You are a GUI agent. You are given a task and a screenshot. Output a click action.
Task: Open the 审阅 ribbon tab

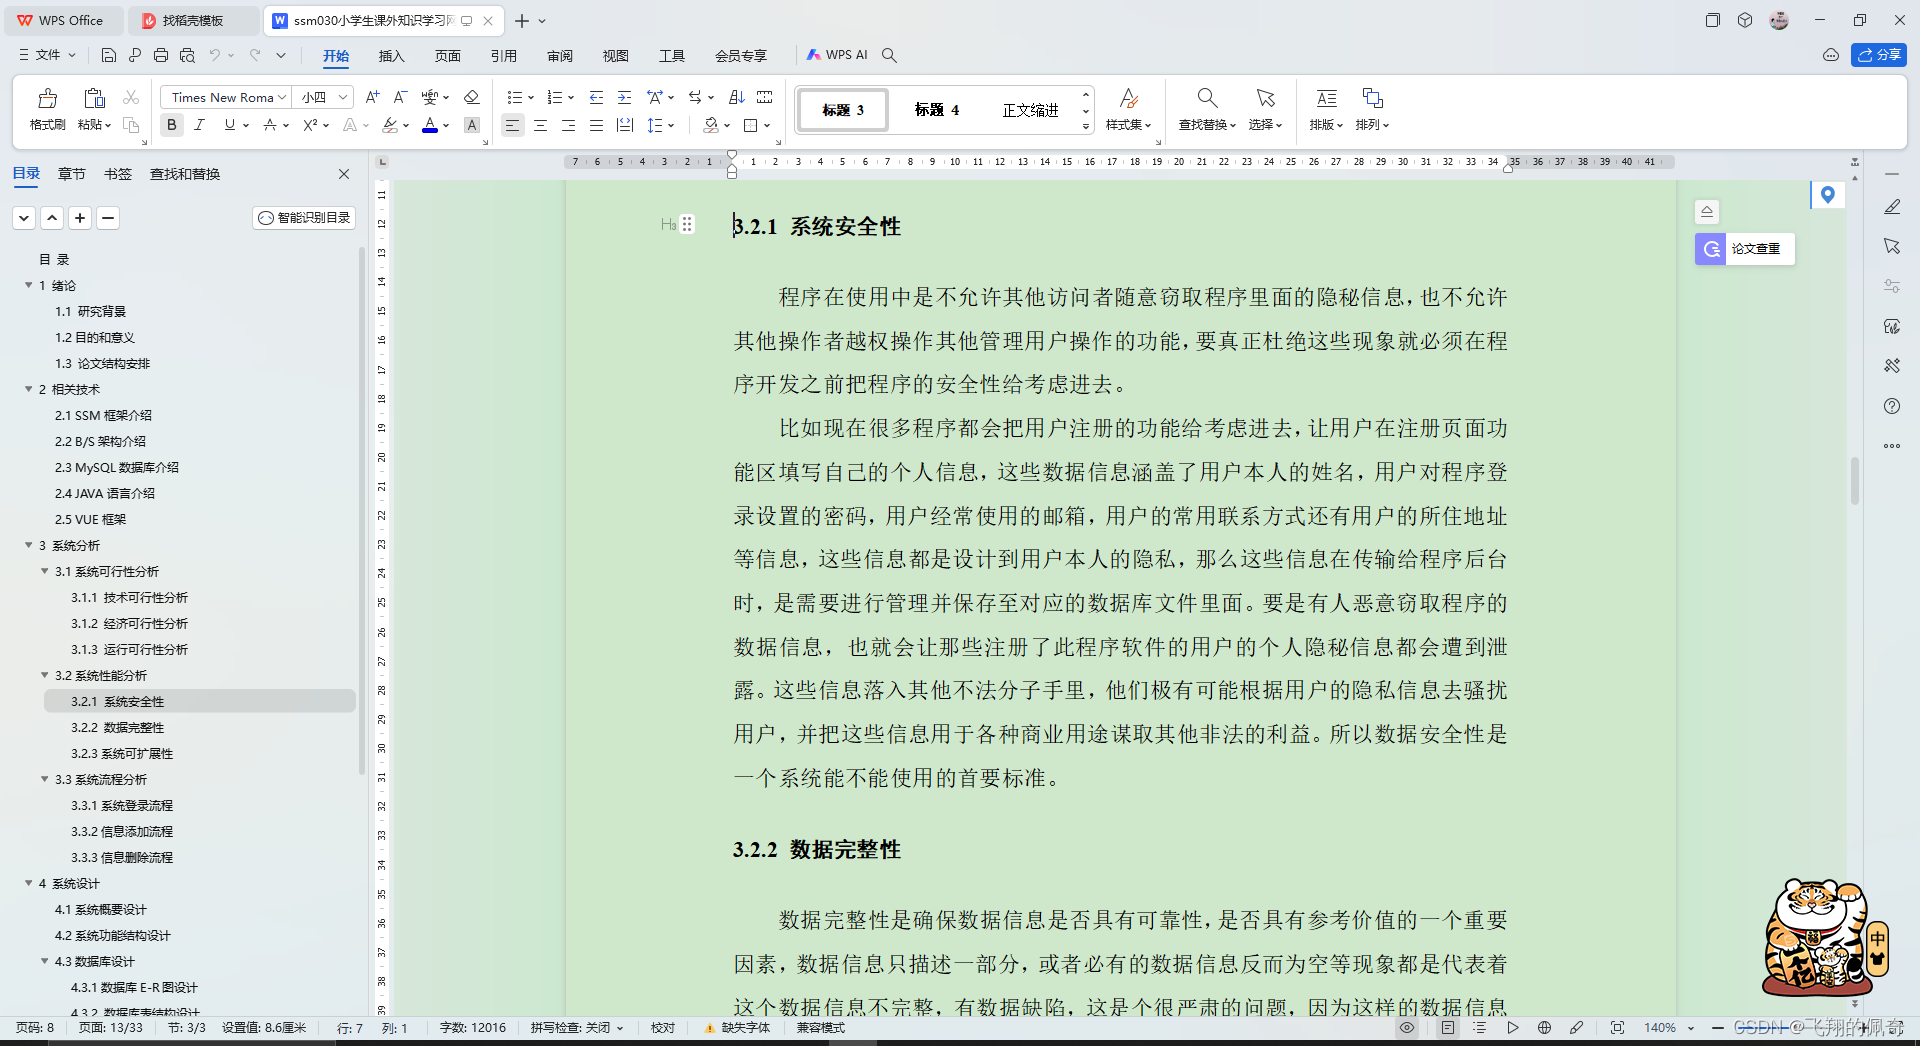(559, 56)
